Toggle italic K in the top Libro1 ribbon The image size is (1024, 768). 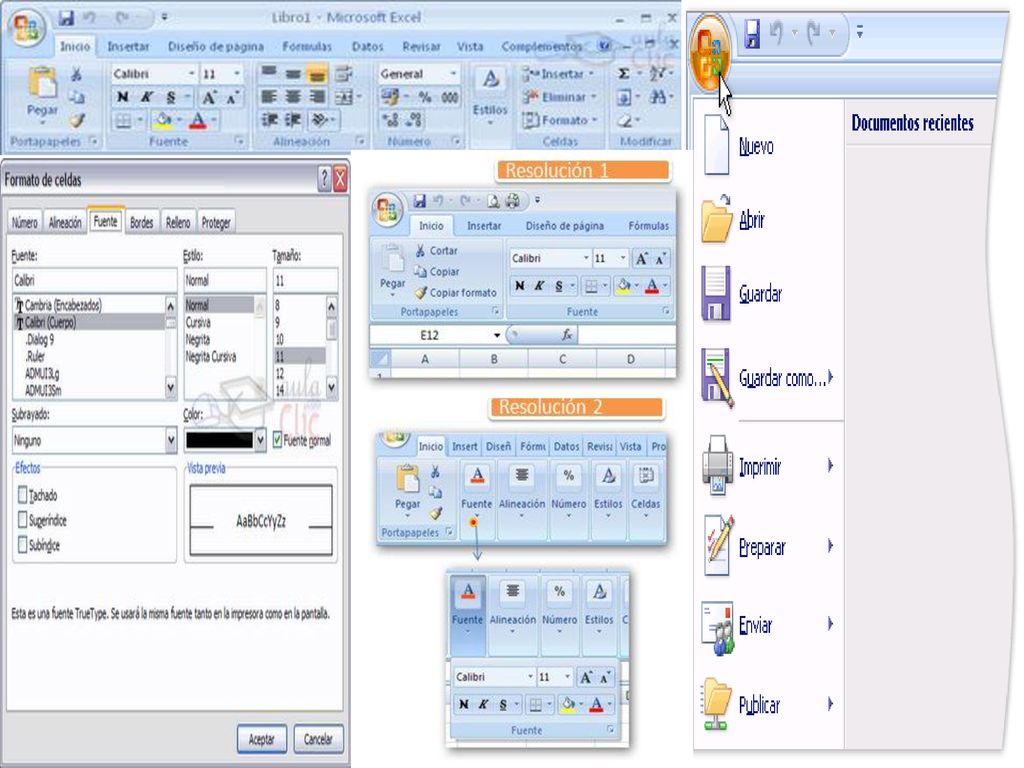(x=147, y=97)
